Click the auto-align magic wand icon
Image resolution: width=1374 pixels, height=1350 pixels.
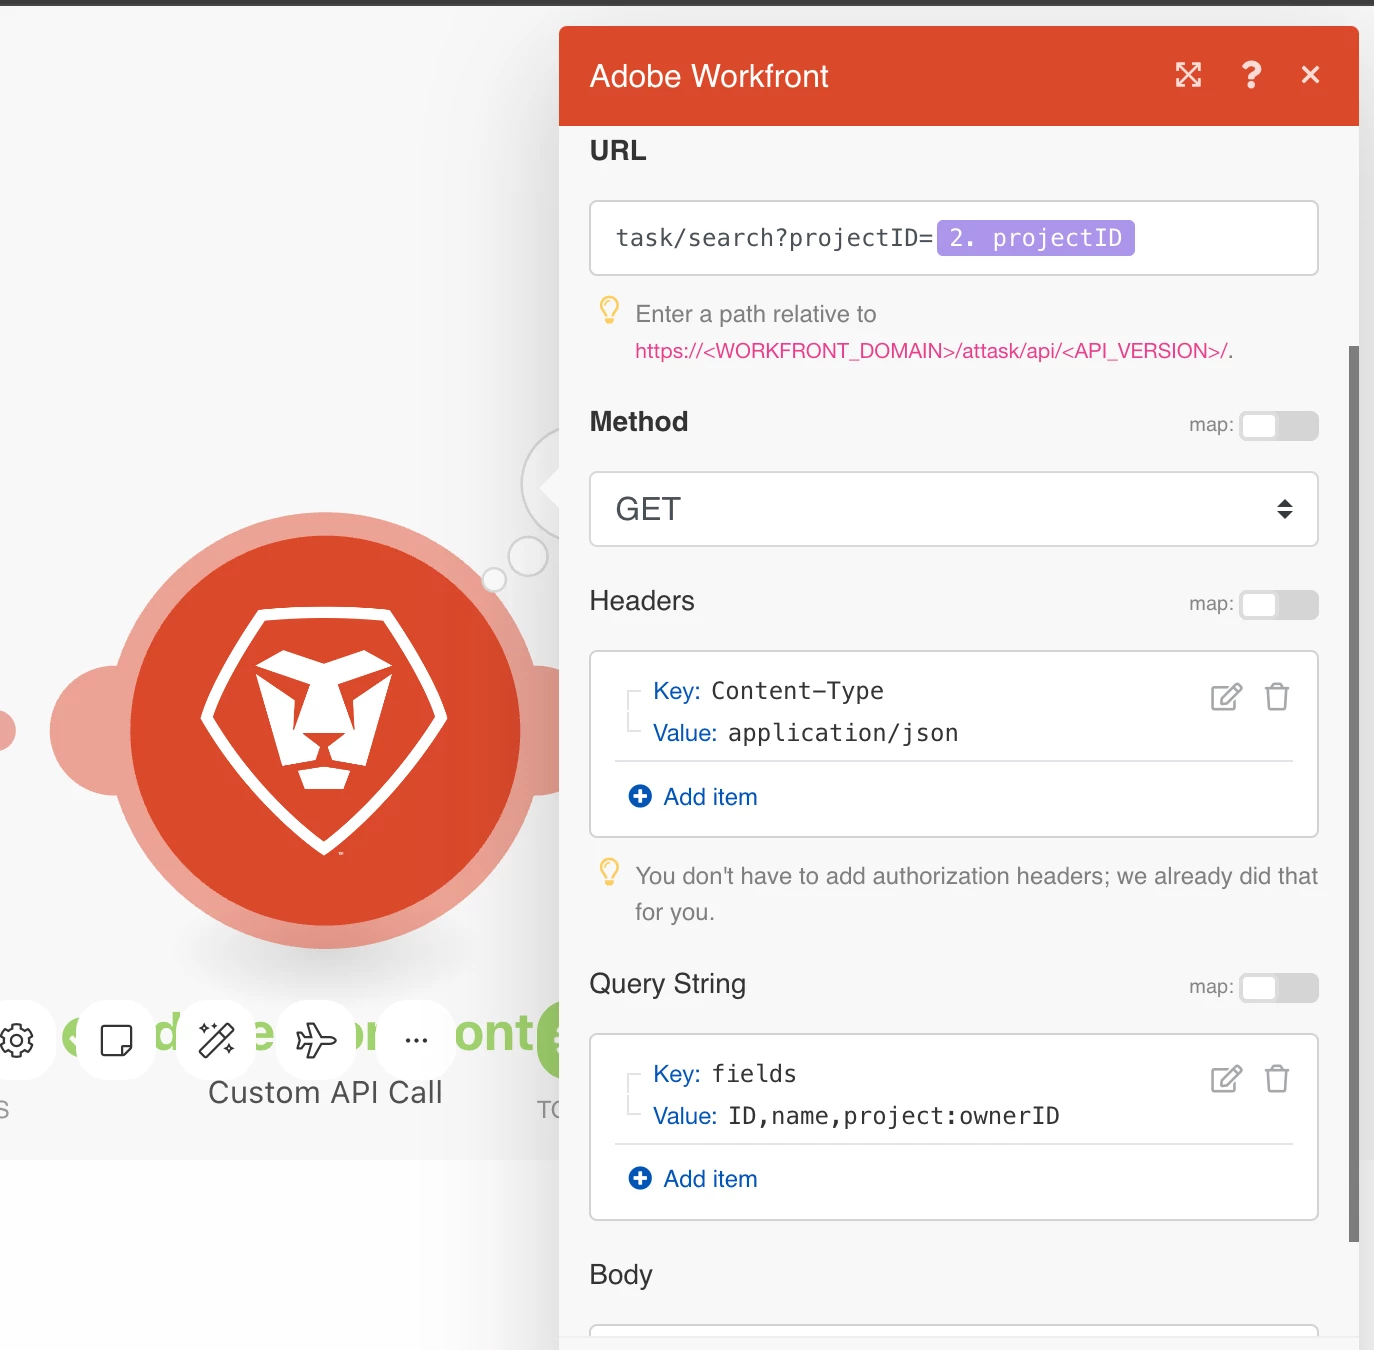(217, 1040)
